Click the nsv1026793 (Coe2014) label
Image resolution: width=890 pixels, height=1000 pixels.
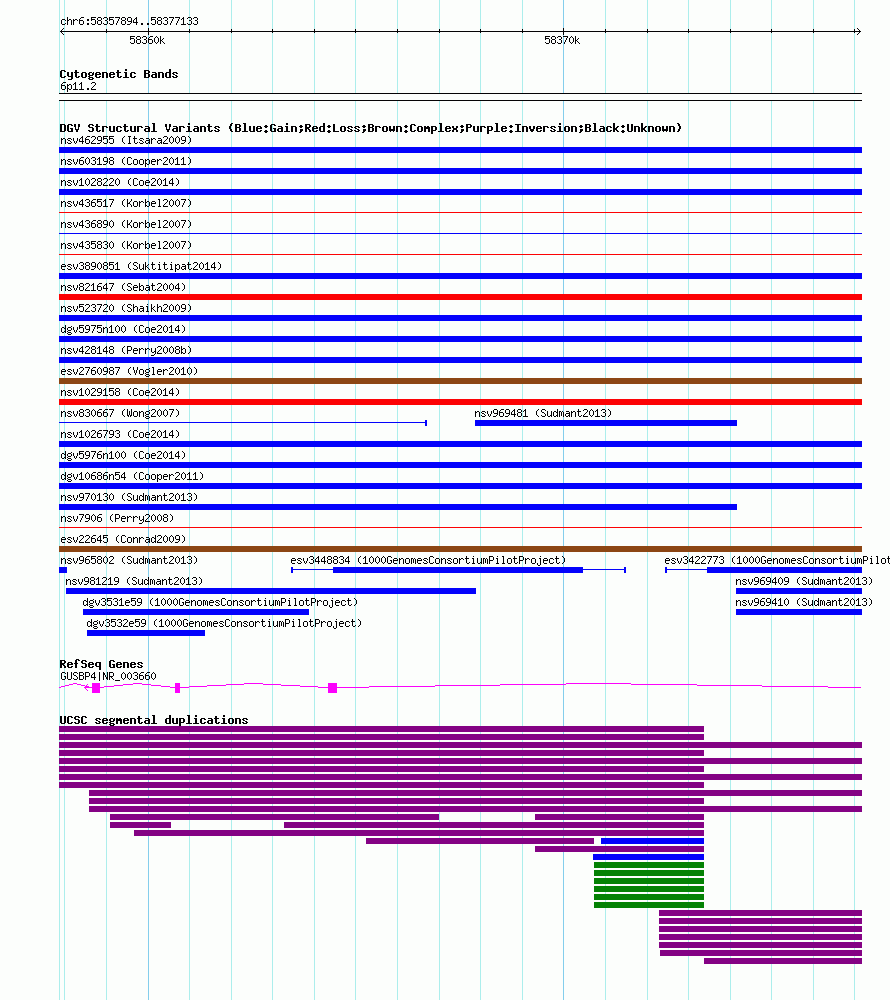(120, 435)
